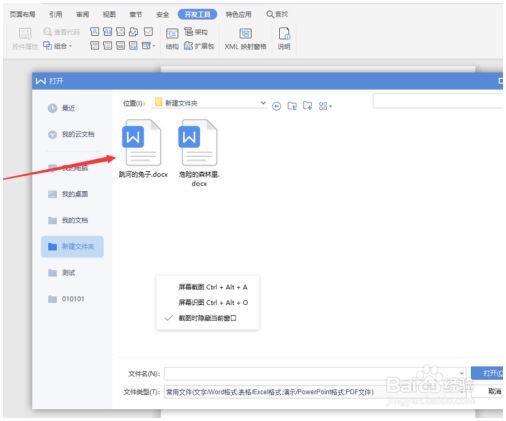Expand the 组合 dropdown in the ribbon
Screen dimensions: 506x421
(x=57, y=46)
